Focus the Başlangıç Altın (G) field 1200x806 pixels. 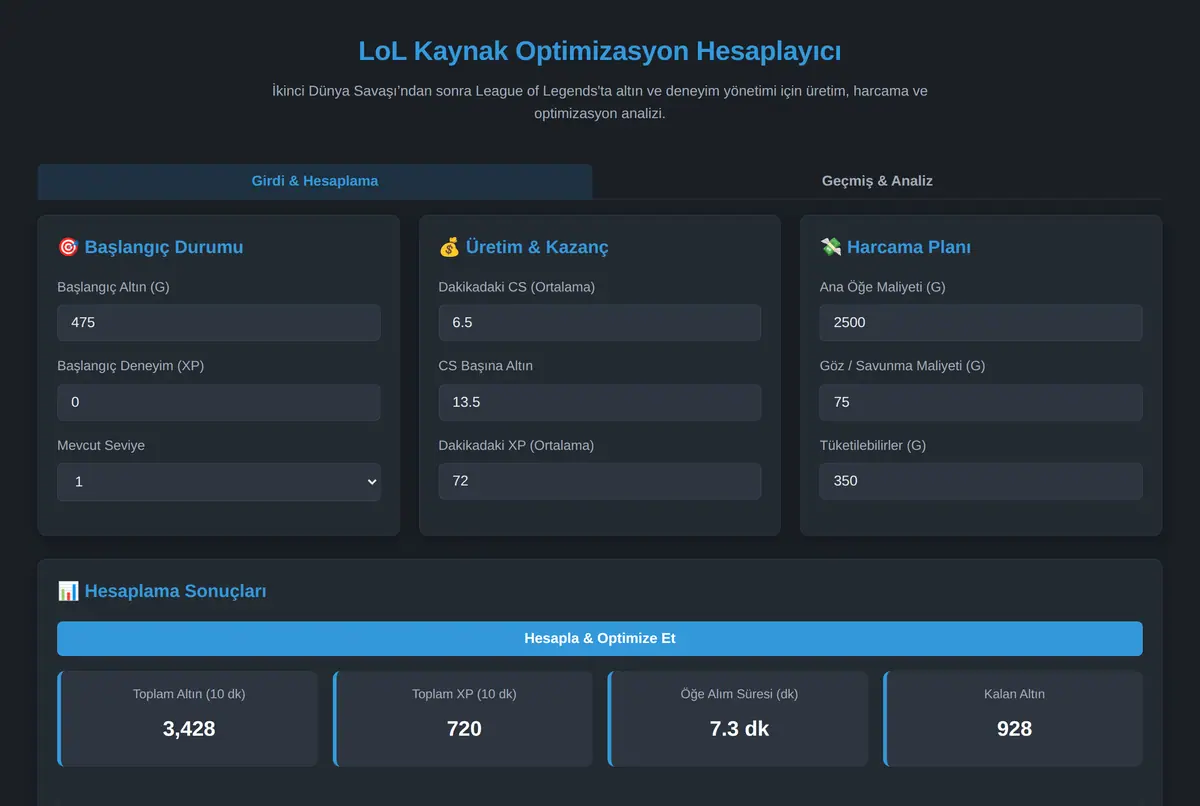(x=219, y=323)
